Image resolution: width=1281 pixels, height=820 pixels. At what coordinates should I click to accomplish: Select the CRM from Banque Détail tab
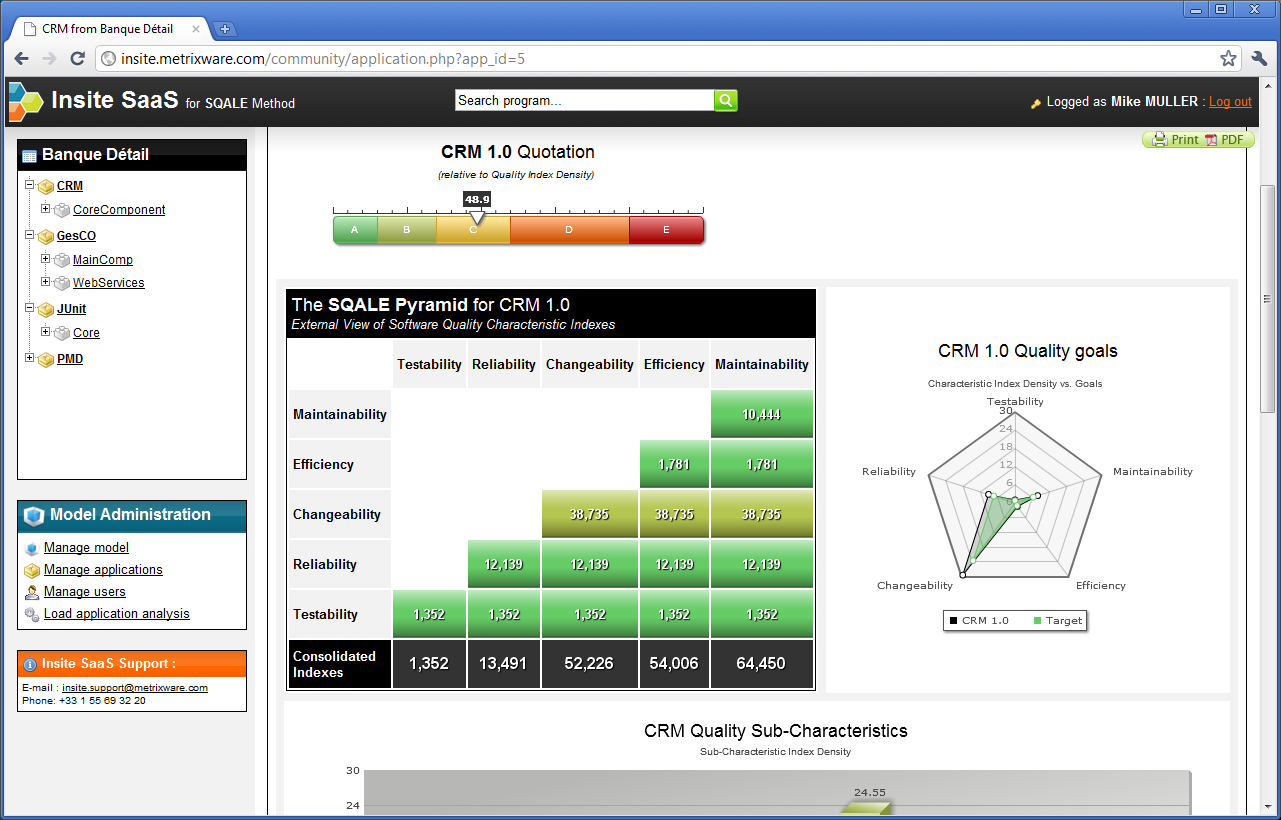[x=110, y=29]
